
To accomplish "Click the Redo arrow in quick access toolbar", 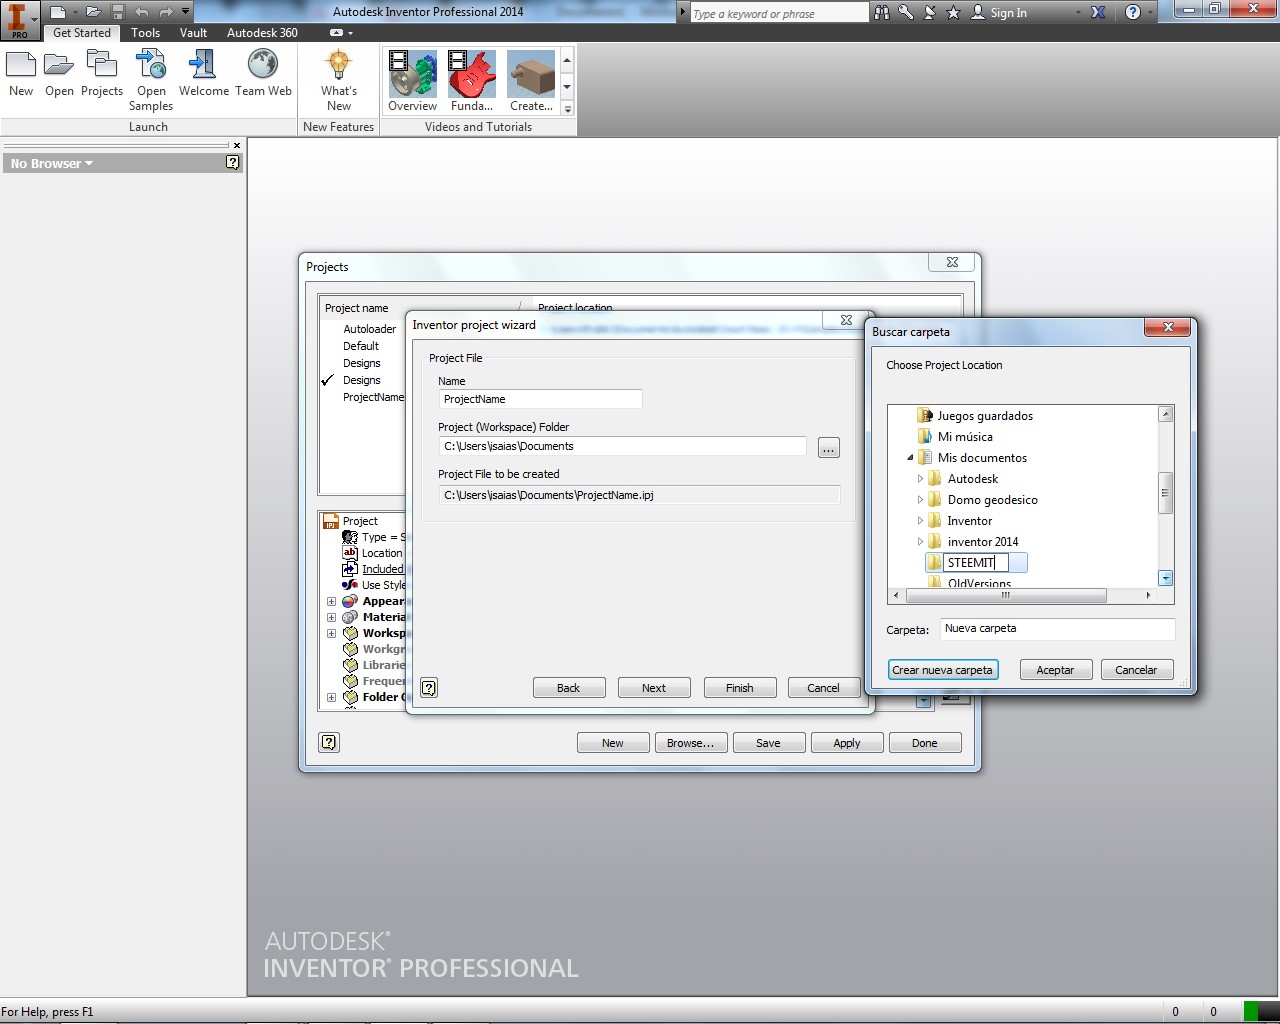I will click(166, 12).
